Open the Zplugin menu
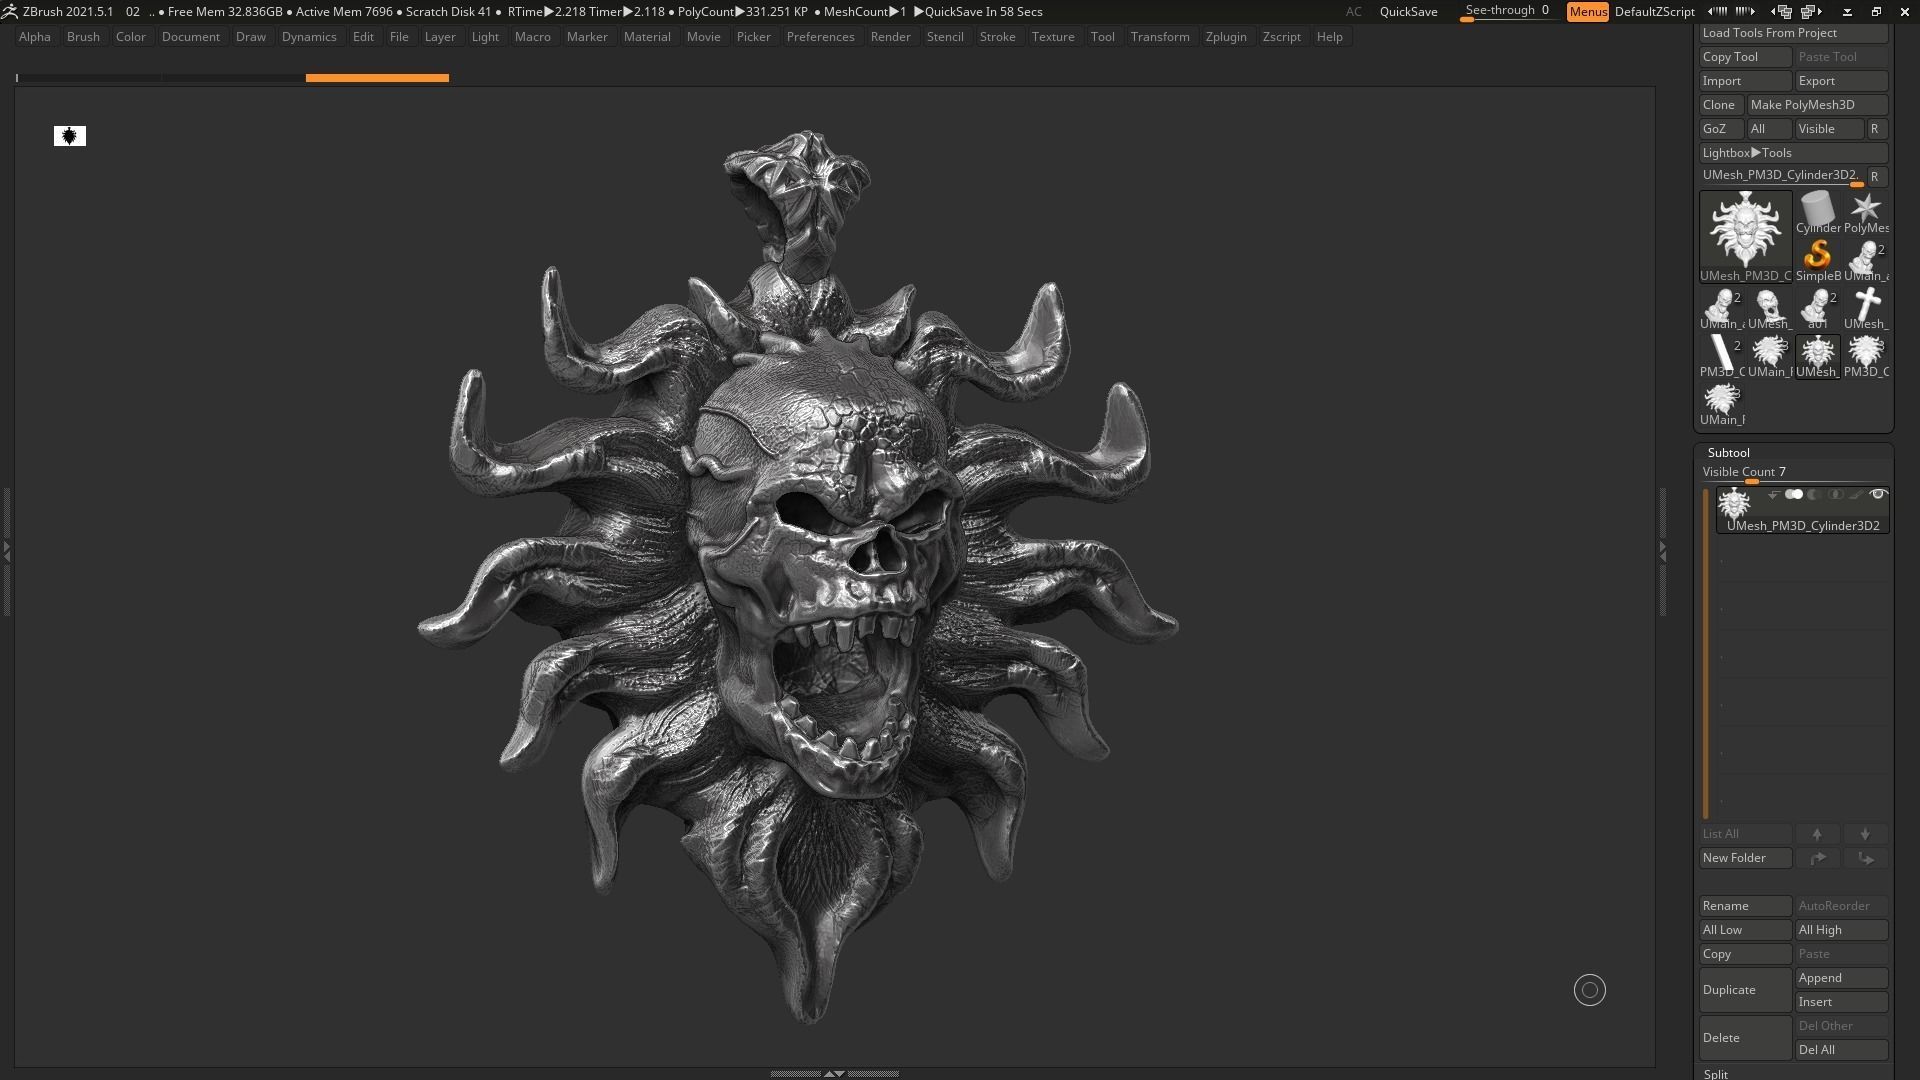This screenshot has height=1080, width=1920. coord(1226,37)
